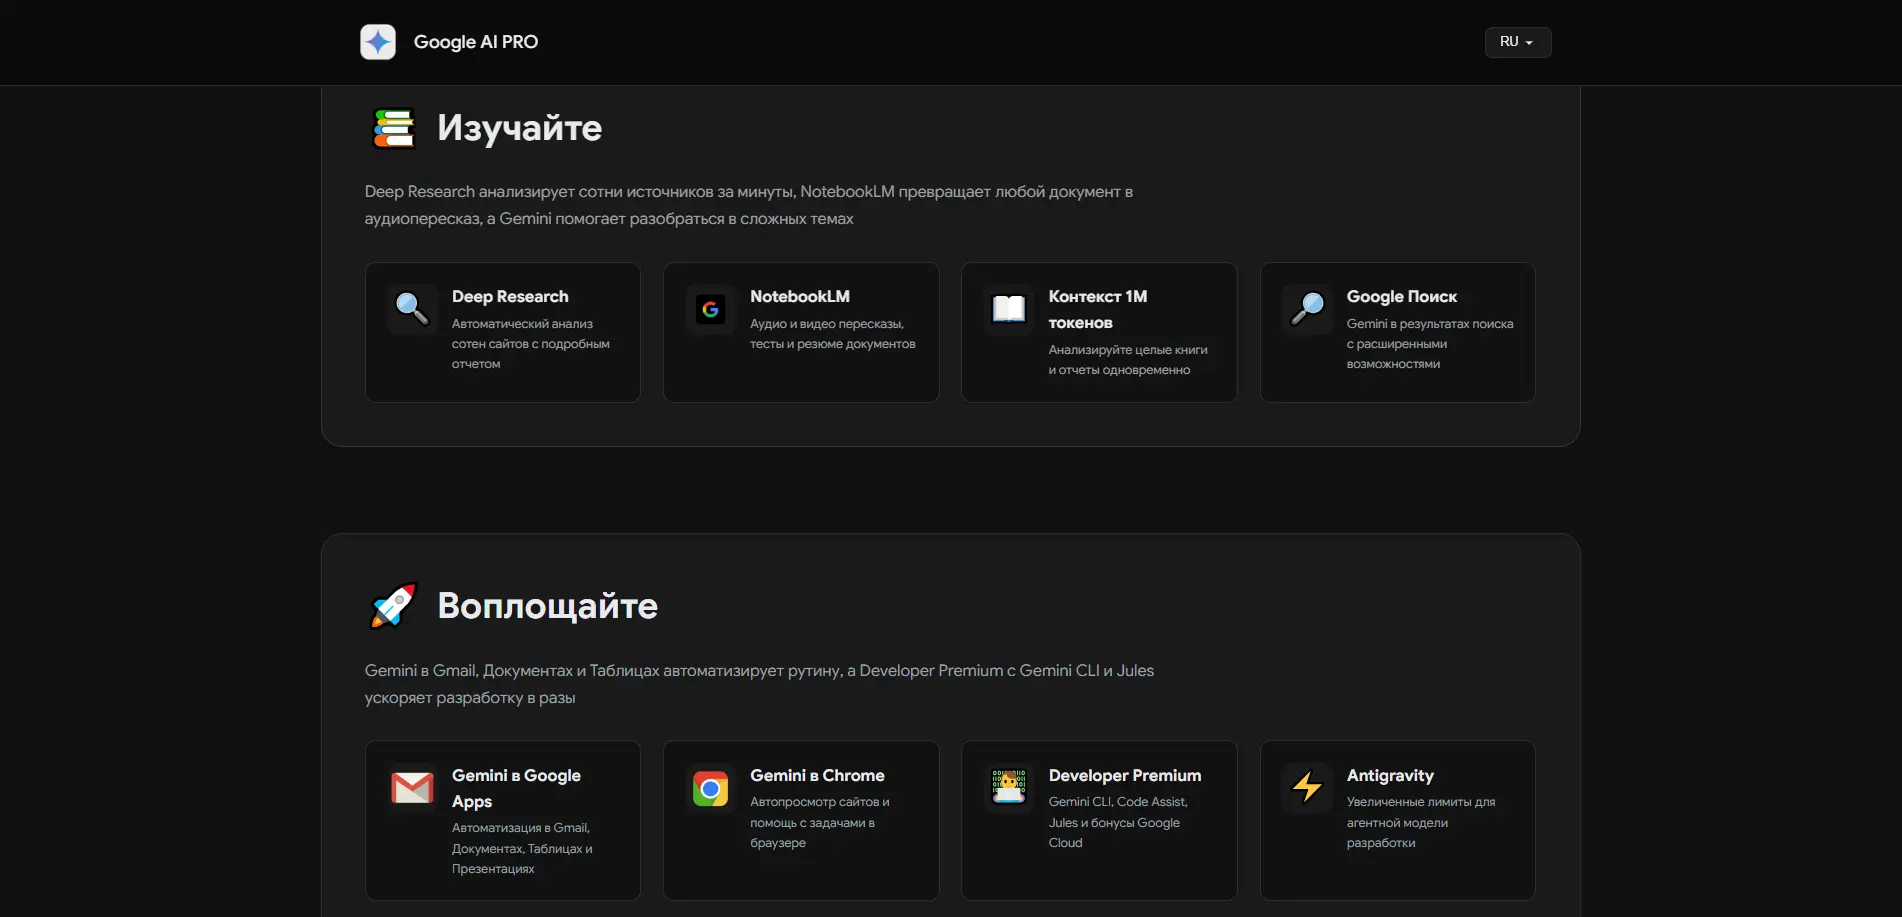
Task: Click the Воплощайте section heading
Action: tap(547, 606)
